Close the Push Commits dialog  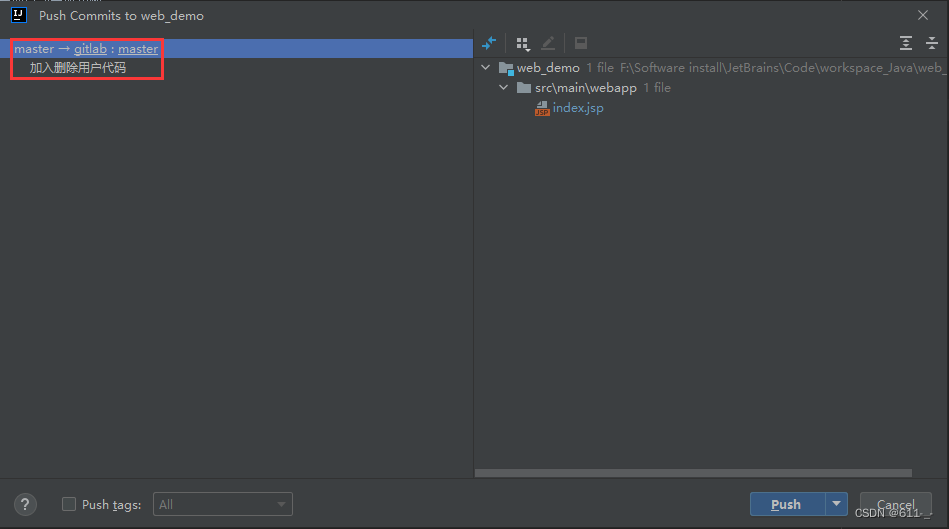click(x=922, y=15)
